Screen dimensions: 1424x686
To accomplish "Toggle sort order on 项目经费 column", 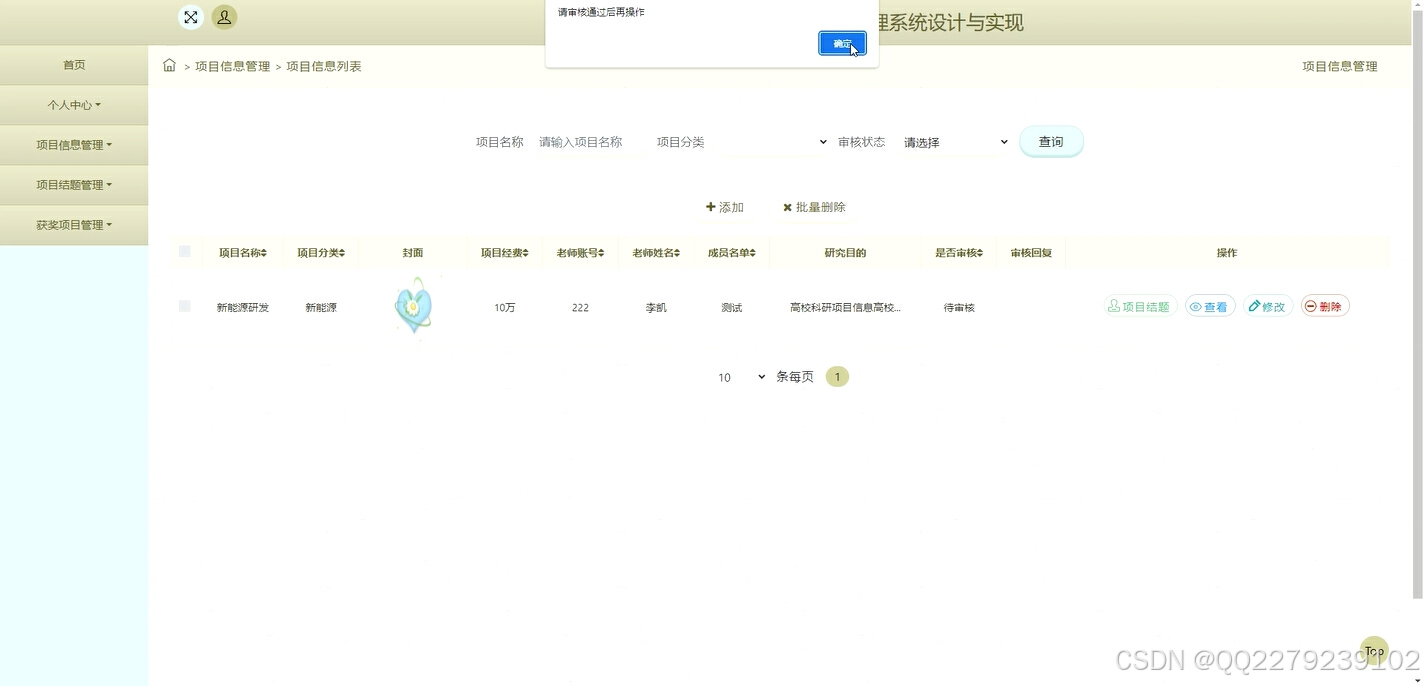I will [x=526, y=252].
